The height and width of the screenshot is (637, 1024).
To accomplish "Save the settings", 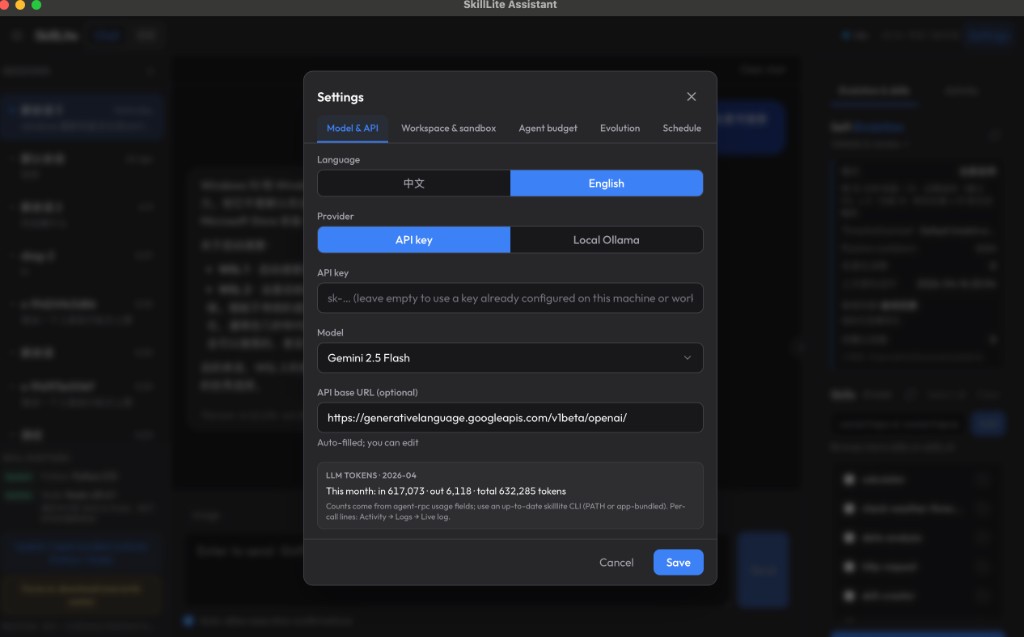I will point(678,563).
